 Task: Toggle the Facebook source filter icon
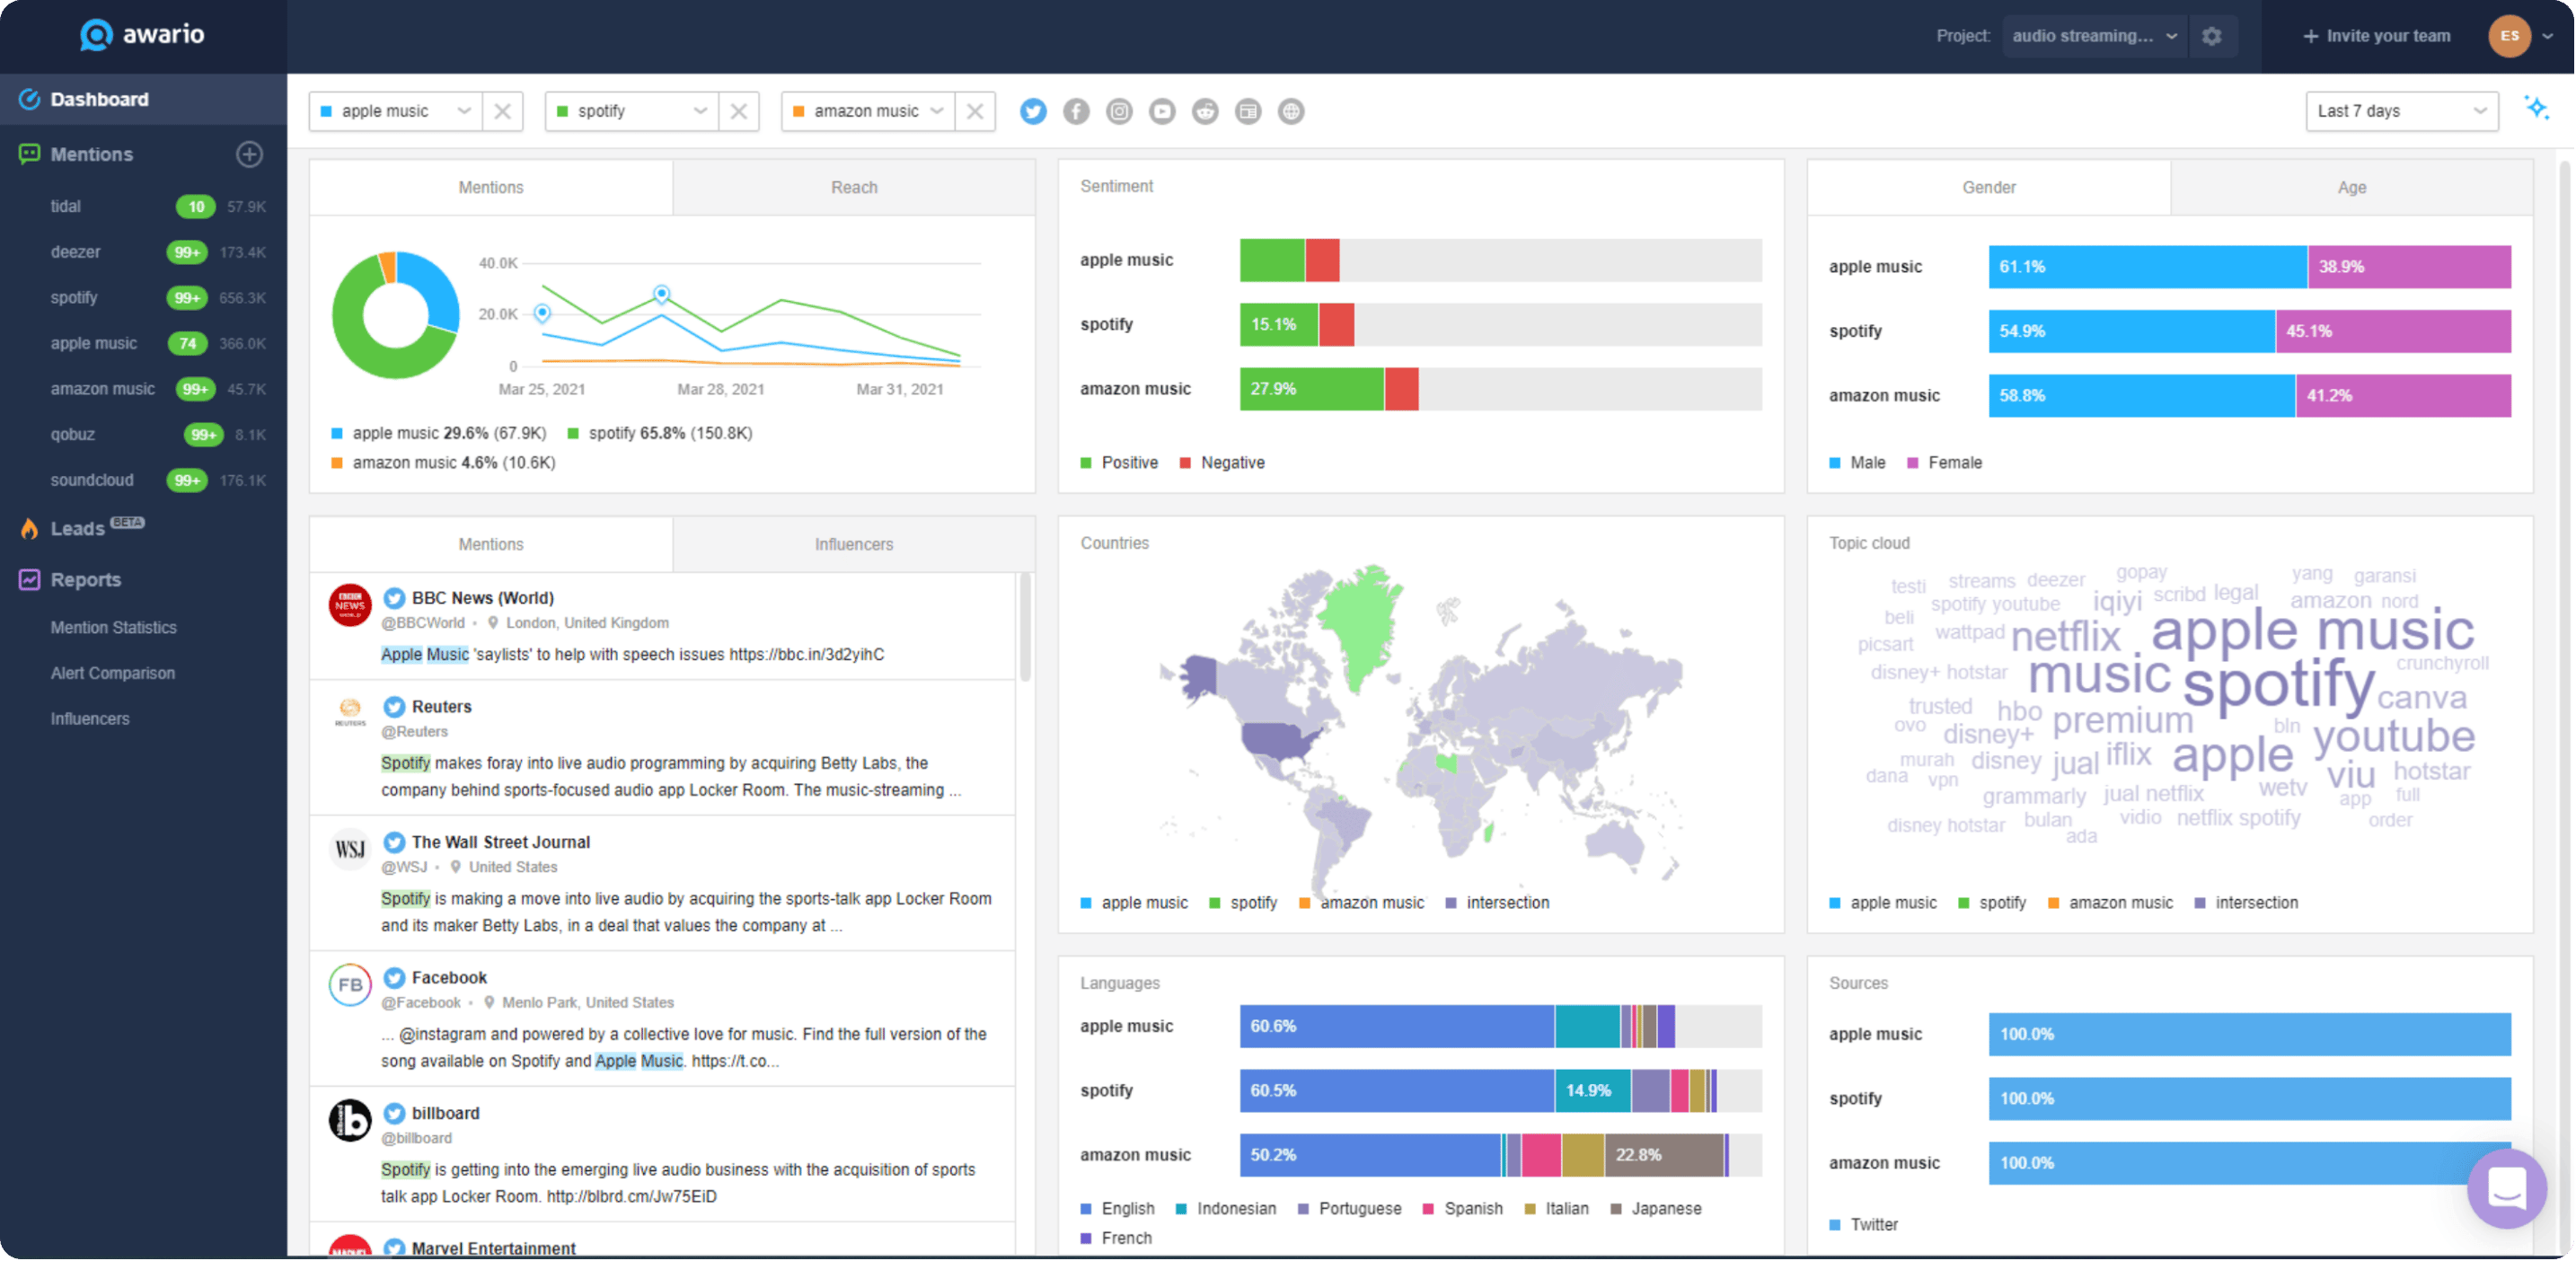point(1076,111)
